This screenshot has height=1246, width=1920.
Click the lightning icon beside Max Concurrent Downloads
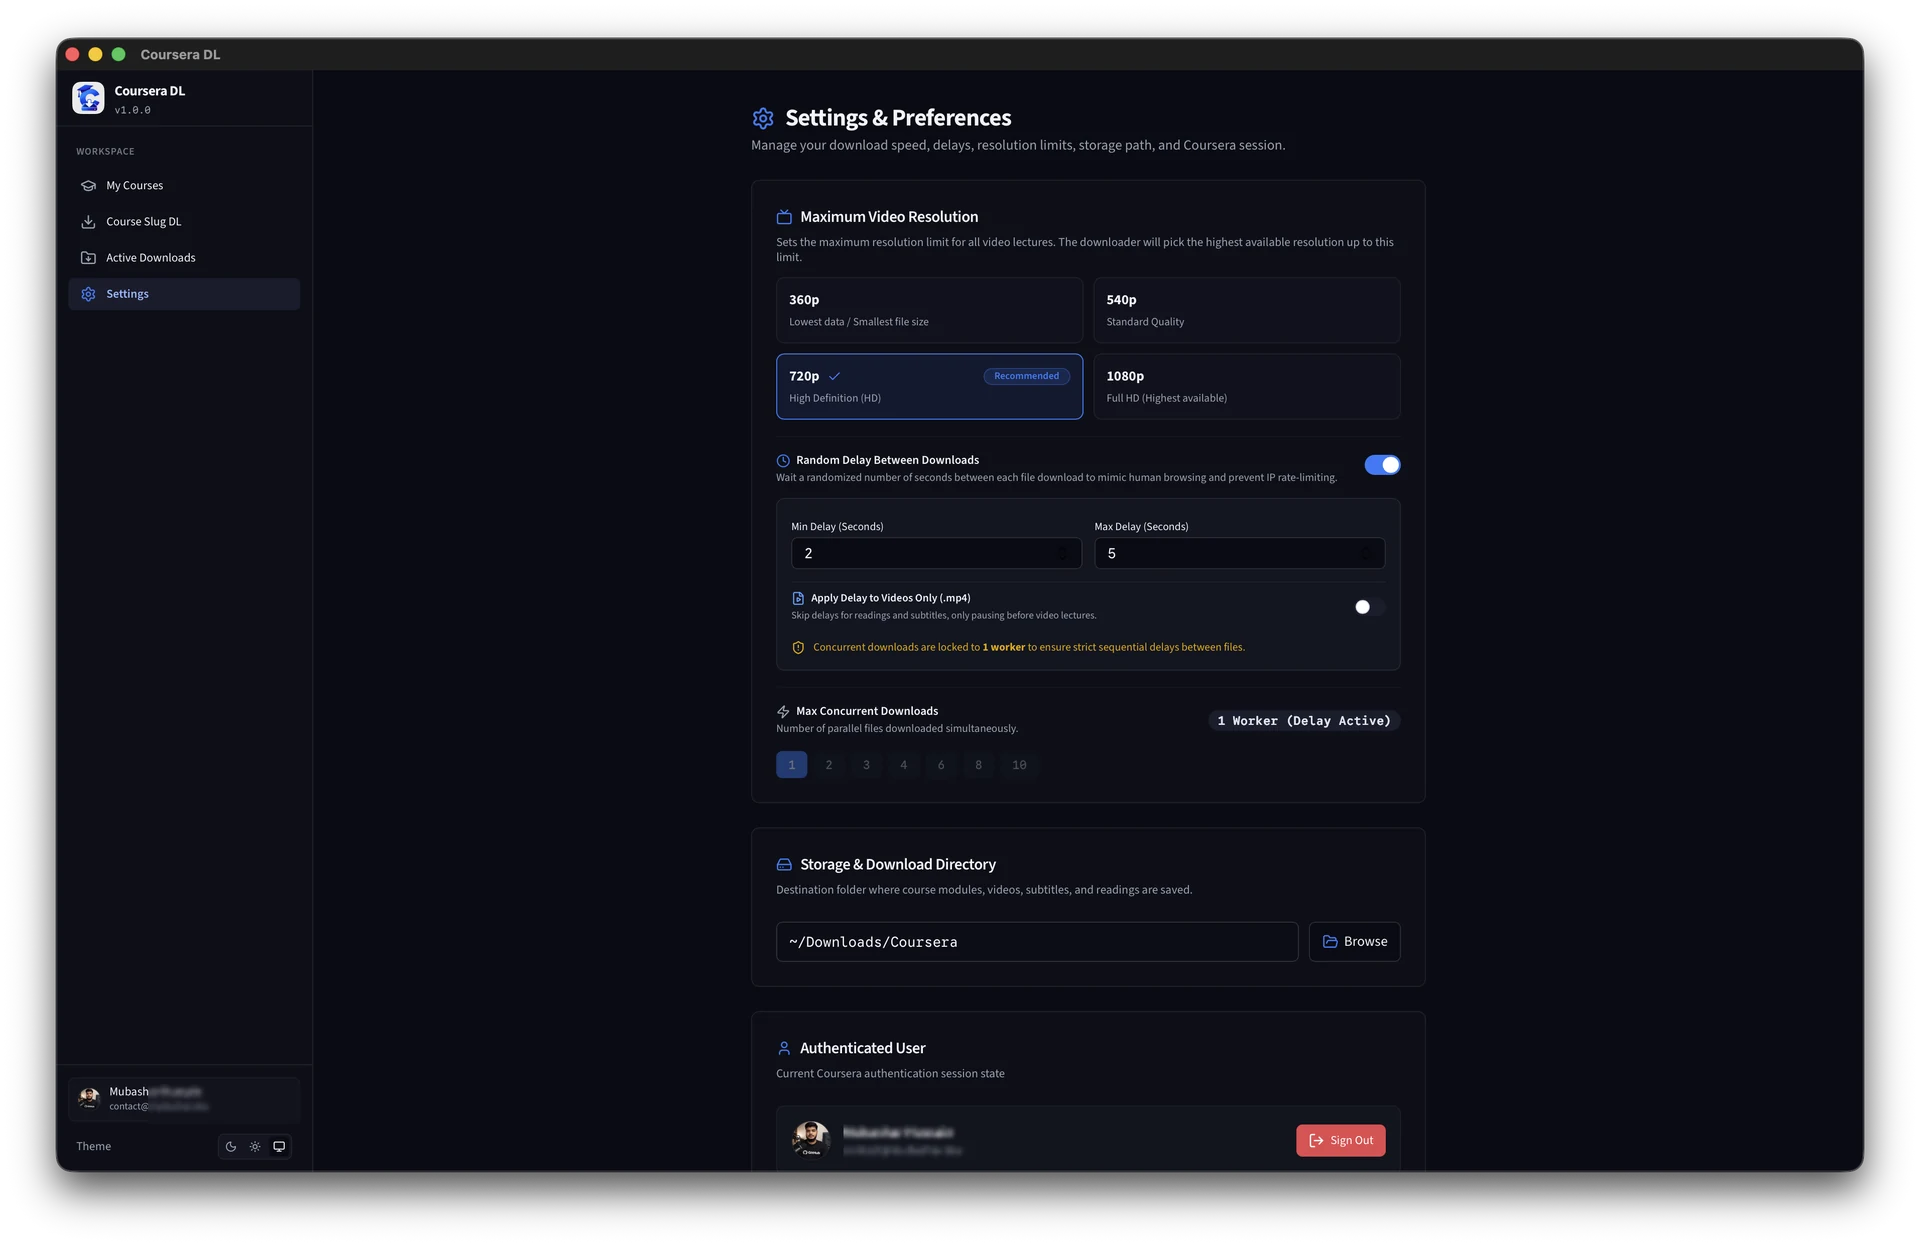click(783, 712)
